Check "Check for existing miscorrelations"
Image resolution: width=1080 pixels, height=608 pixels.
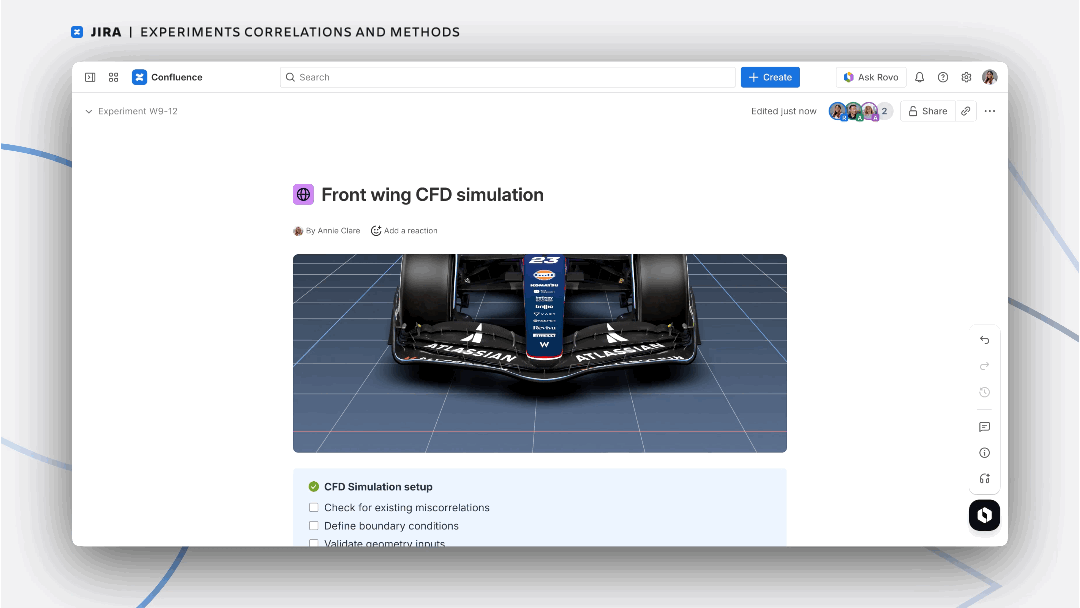[x=312, y=507]
